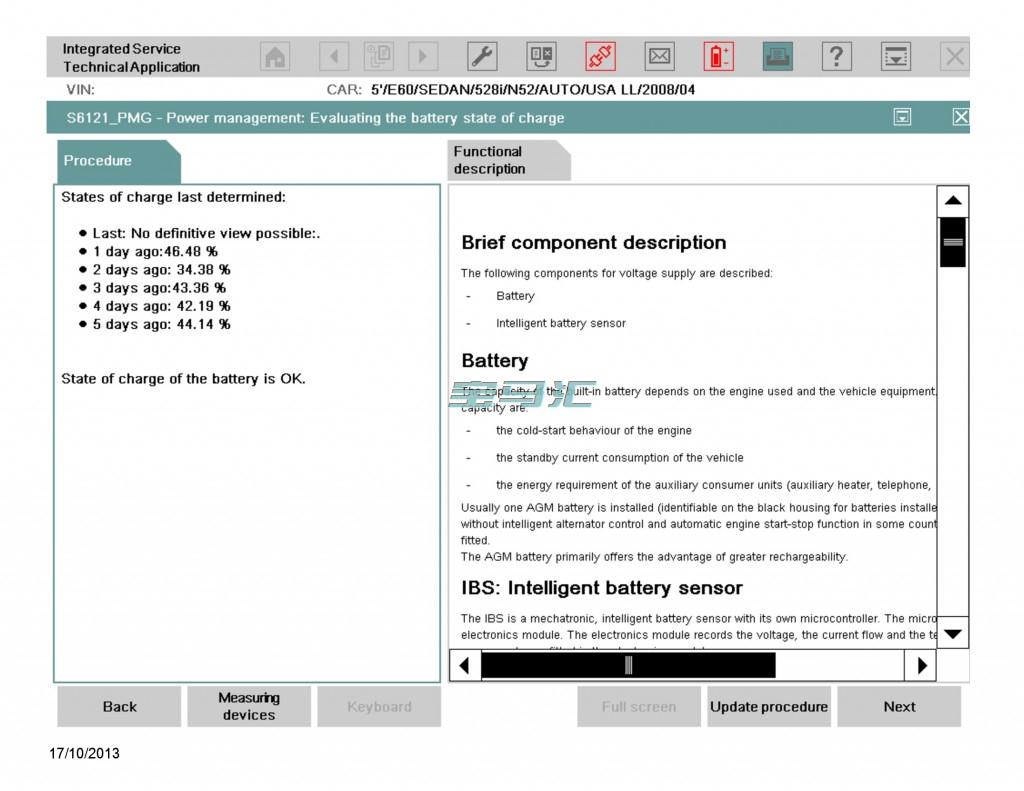The width and height of the screenshot is (1024, 791).
Task: Open the help question mark icon
Action: (x=837, y=57)
